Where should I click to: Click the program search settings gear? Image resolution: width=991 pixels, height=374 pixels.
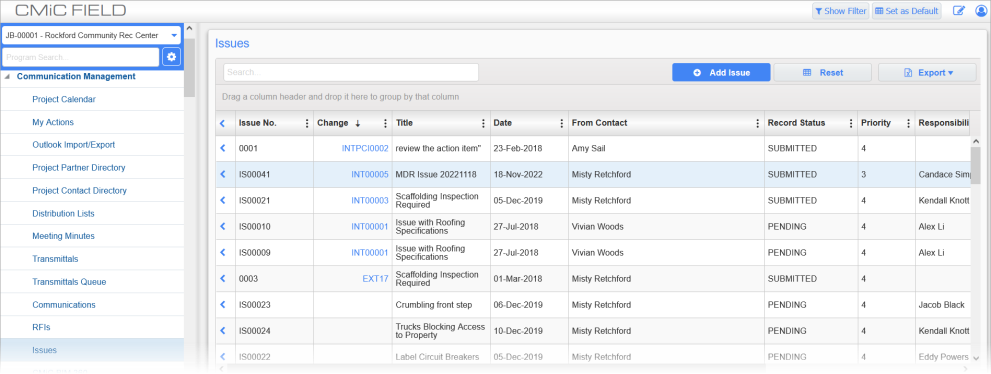coord(171,57)
